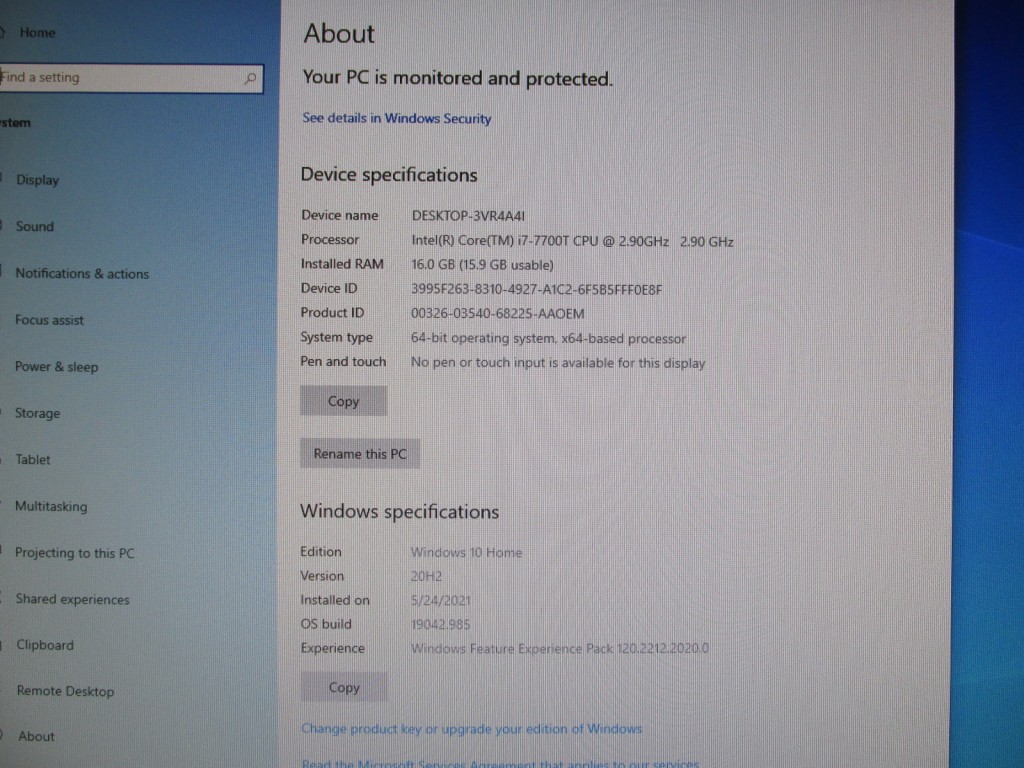Open Display settings
The width and height of the screenshot is (1024, 768).
pyautogui.click(x=37, y=180)
